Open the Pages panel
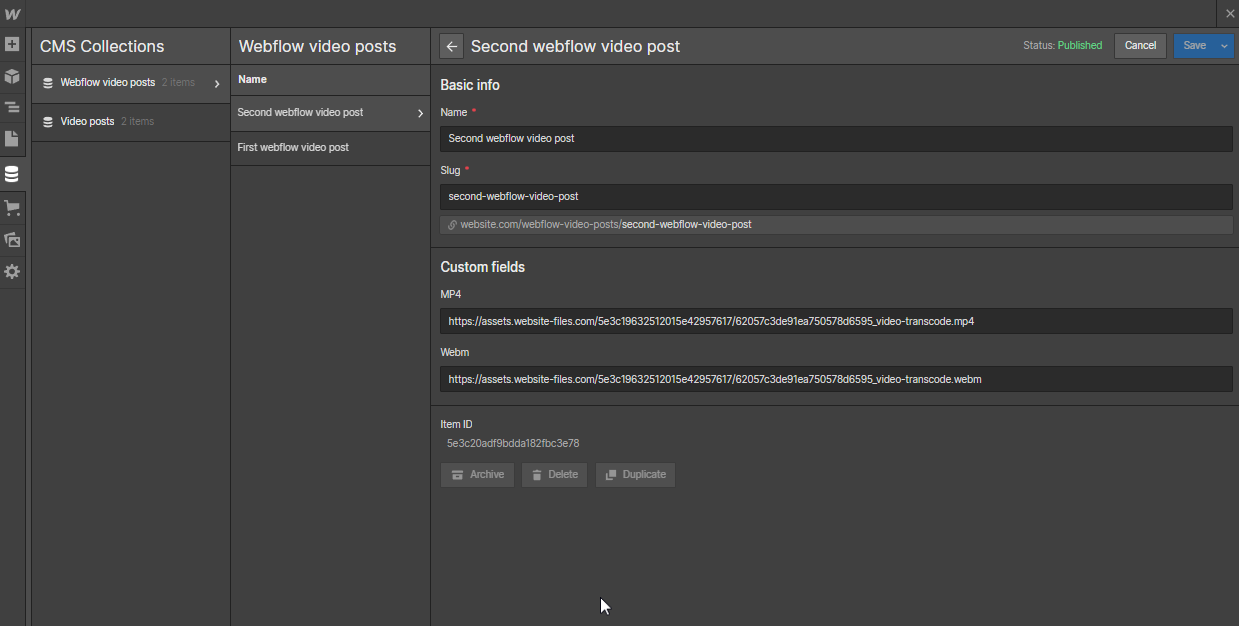1239x626 pixels. [x=13, y=139]
